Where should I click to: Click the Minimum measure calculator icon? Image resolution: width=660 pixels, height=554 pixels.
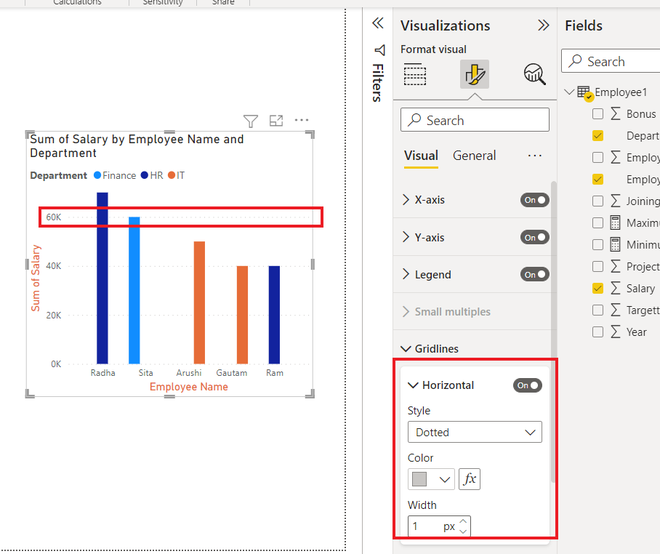pos(615,244)
